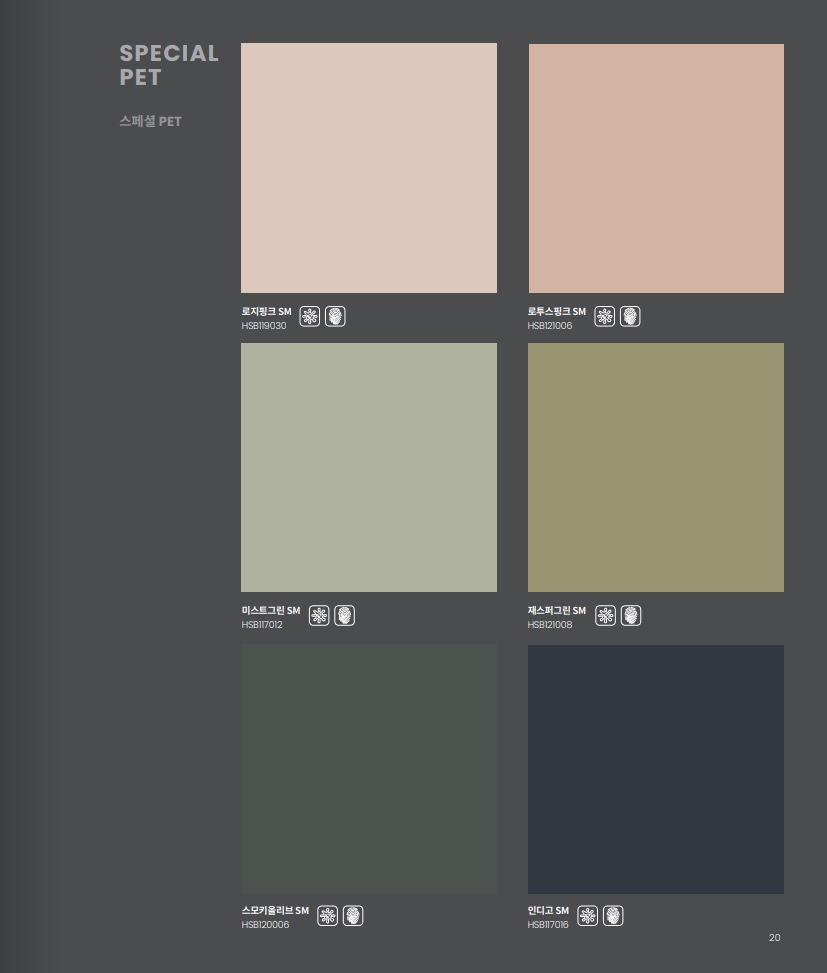The width and height of the screenshot is (827, 973).
Task: Click the 스모키올리브 SM color name
Action: click(x=275, y=910)
